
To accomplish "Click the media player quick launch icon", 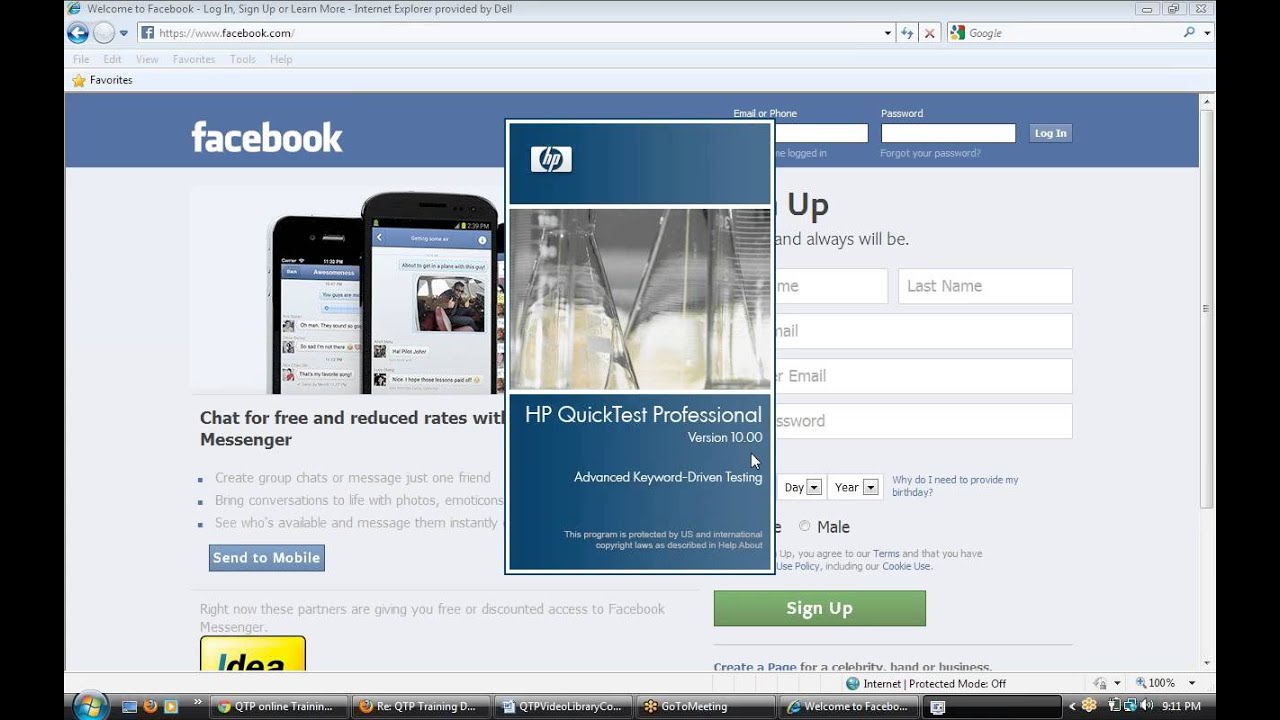I will [x=170, y=706].
